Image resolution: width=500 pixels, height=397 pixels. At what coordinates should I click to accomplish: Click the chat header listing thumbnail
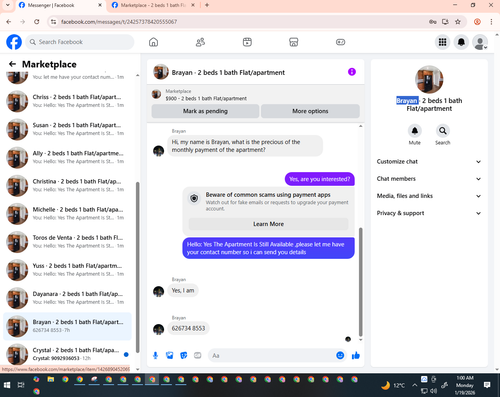pos(161,72)
